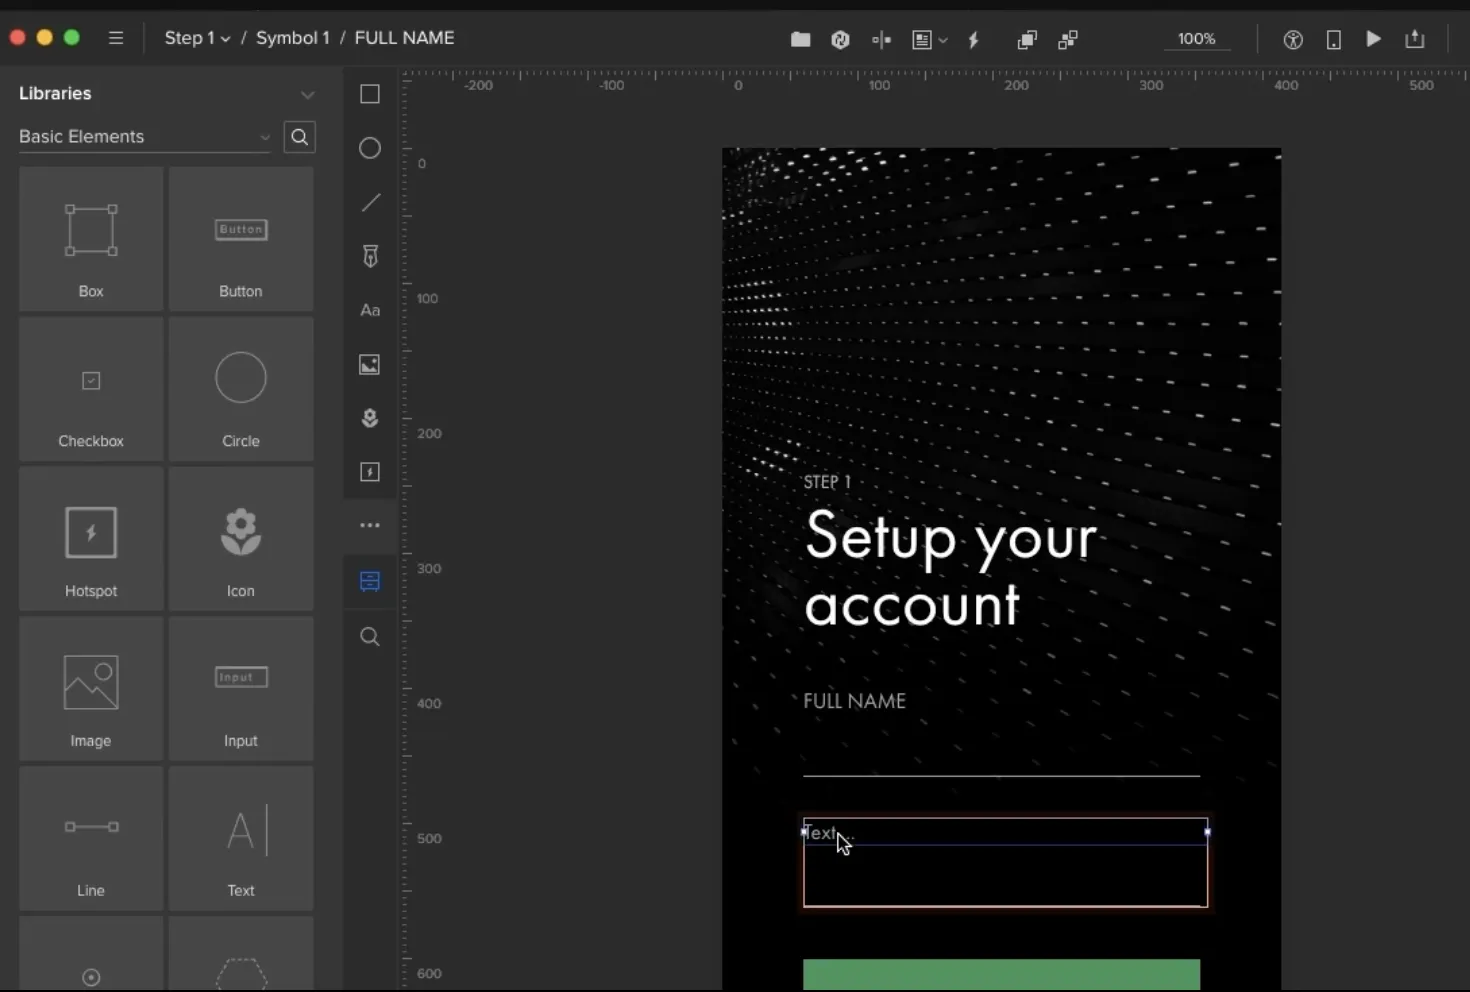Select the Image tool in vertical toolbar
Screen dimensions: 1470x992
pyautogui.click(x=370, y=364)
